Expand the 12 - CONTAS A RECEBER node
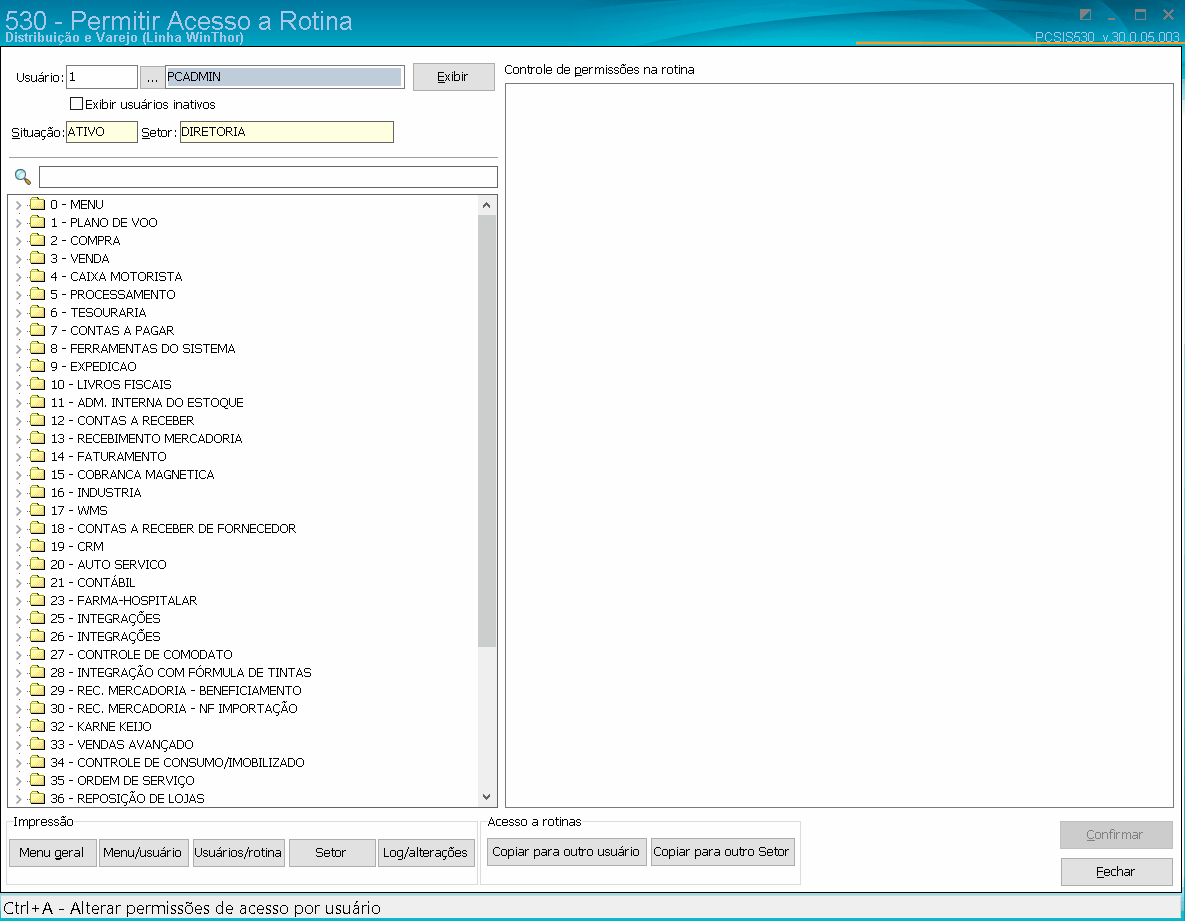 tap(18, 421)
